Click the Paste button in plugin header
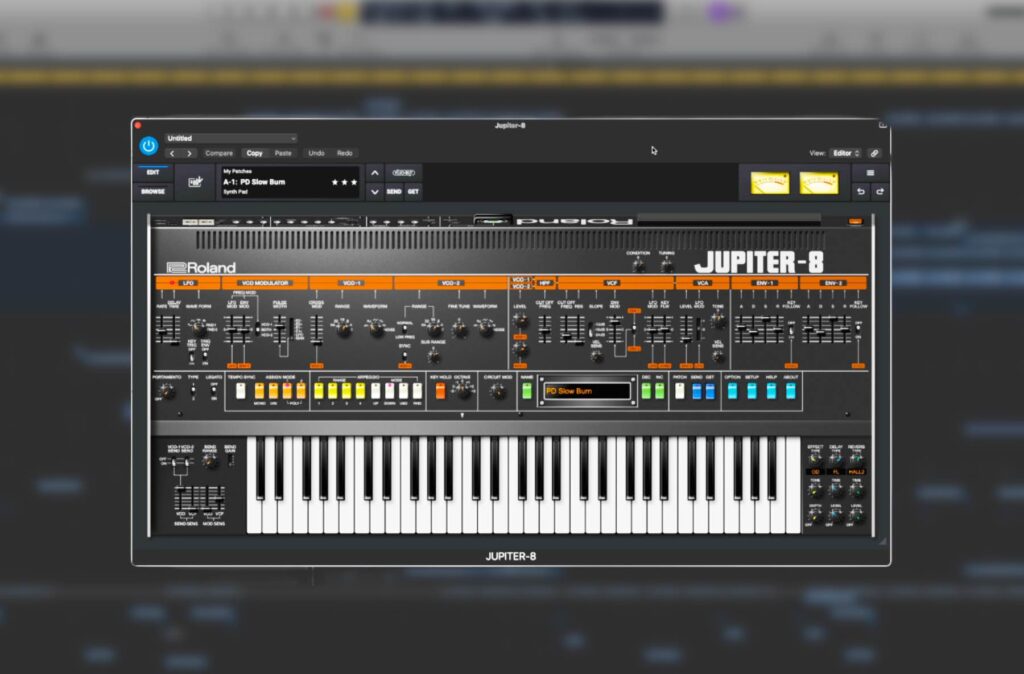Screen dimensions: 1024x674 [283, 153]
